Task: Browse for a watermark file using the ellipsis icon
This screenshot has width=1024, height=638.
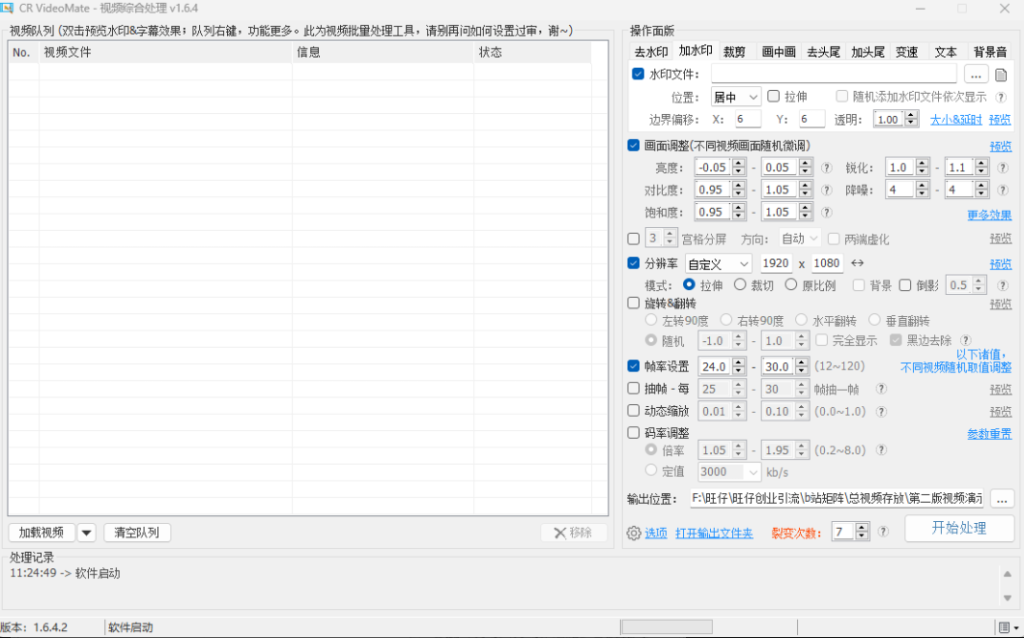Action: [975, 73]
